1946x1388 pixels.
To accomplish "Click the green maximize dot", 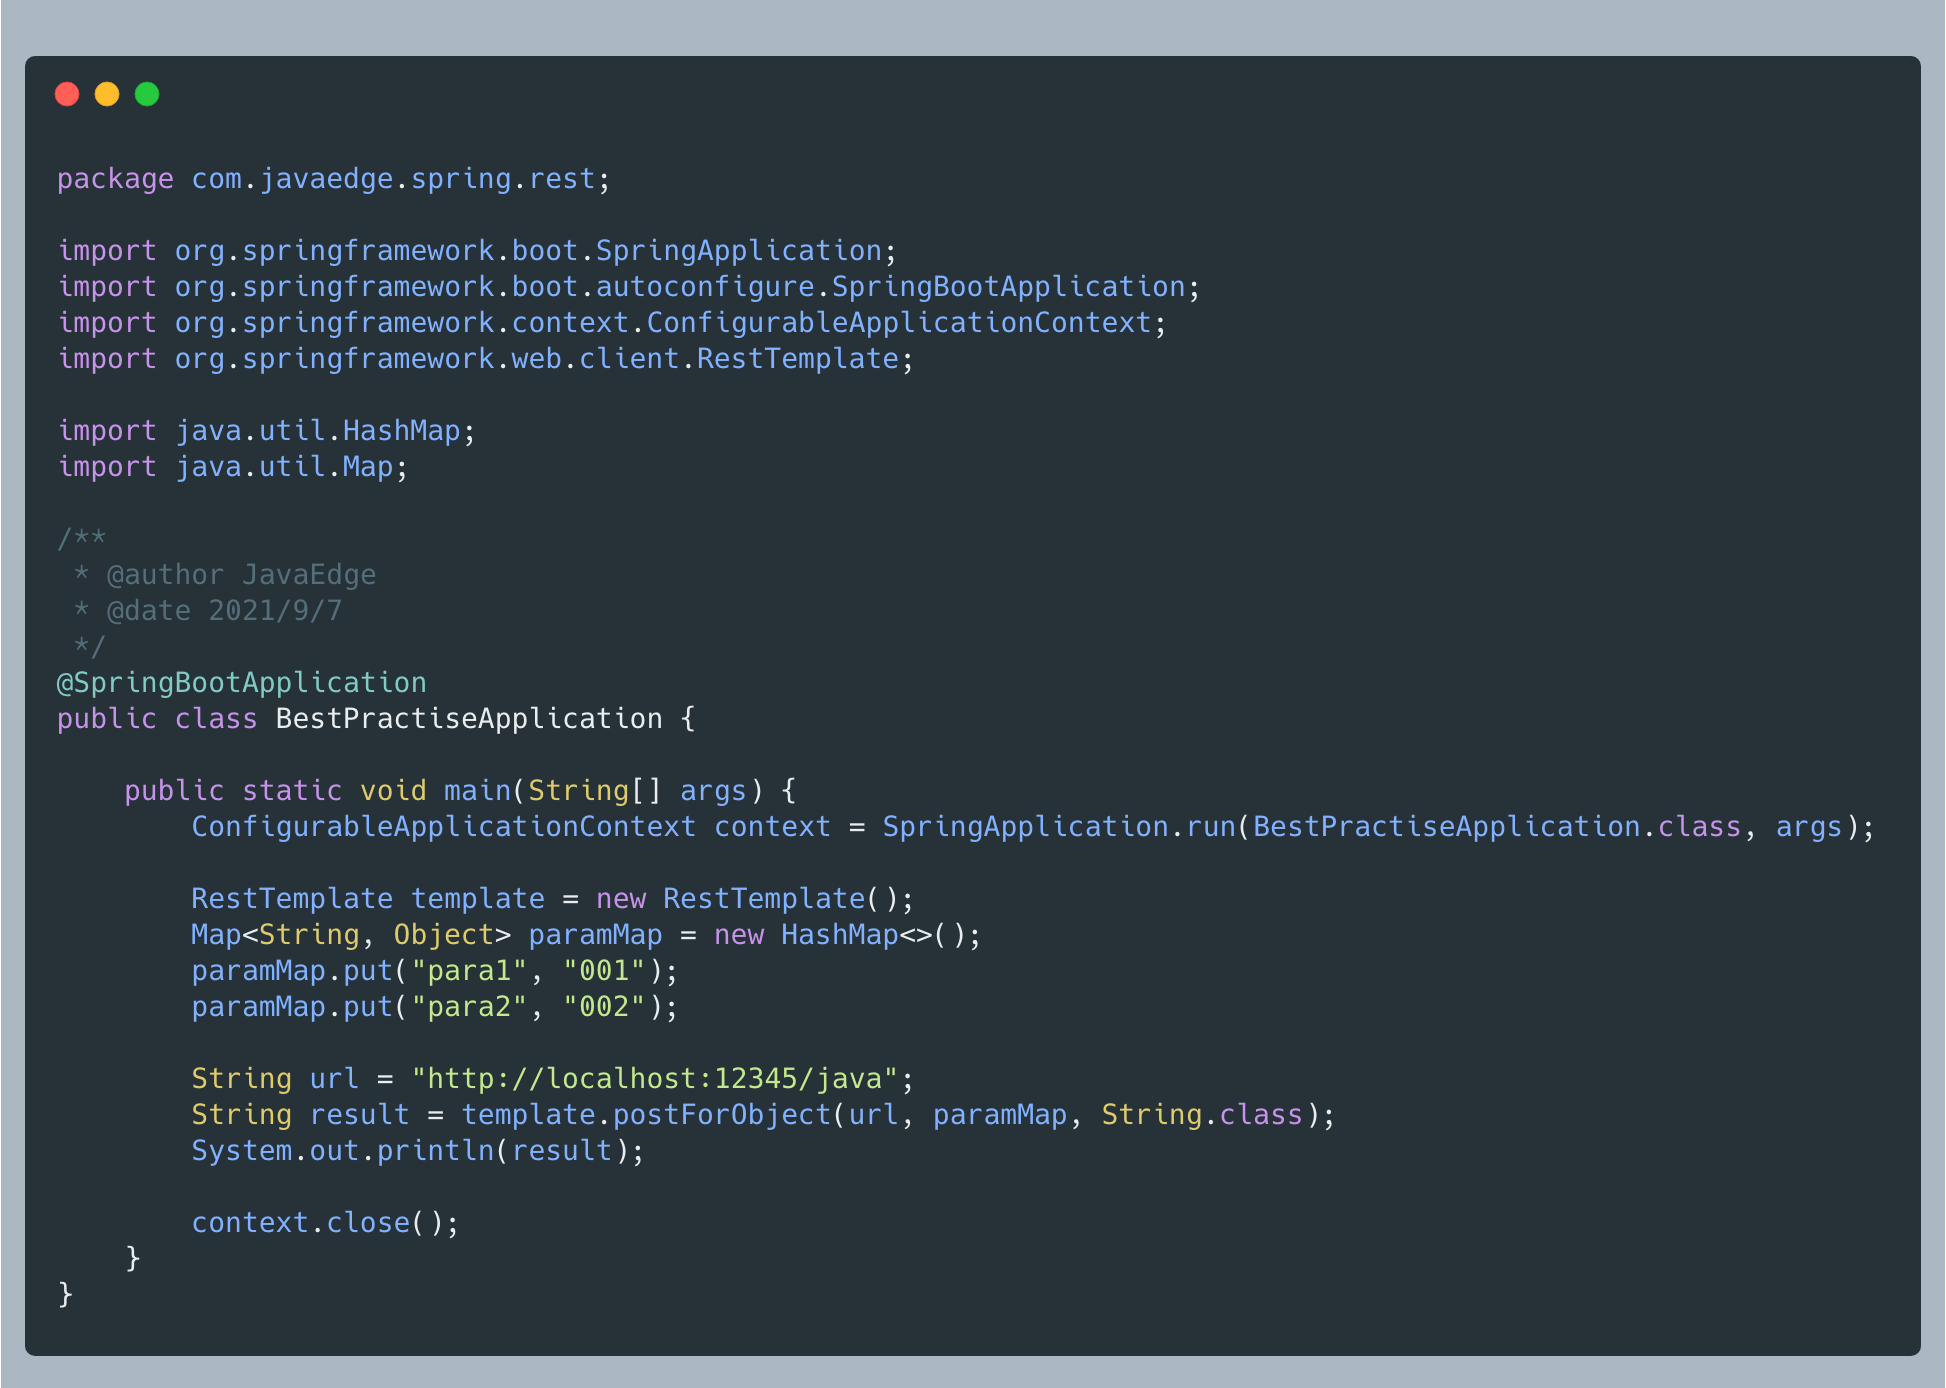I will click(x=147, y=94).
